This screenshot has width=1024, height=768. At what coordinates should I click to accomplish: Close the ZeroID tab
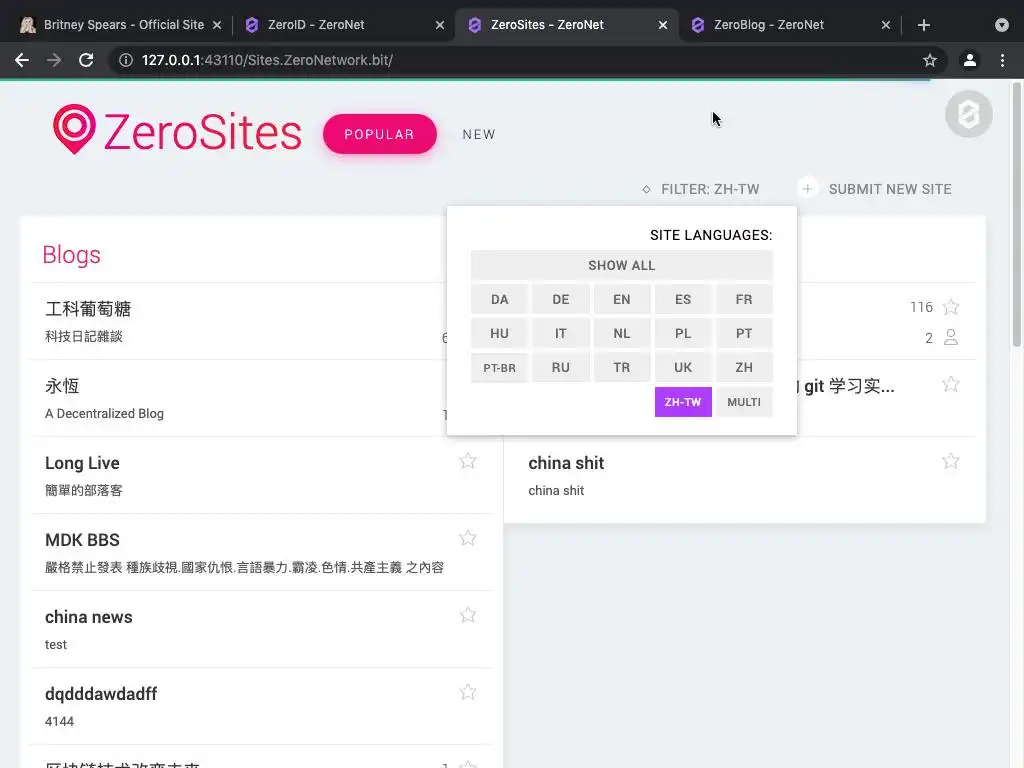tap(440, 25)
